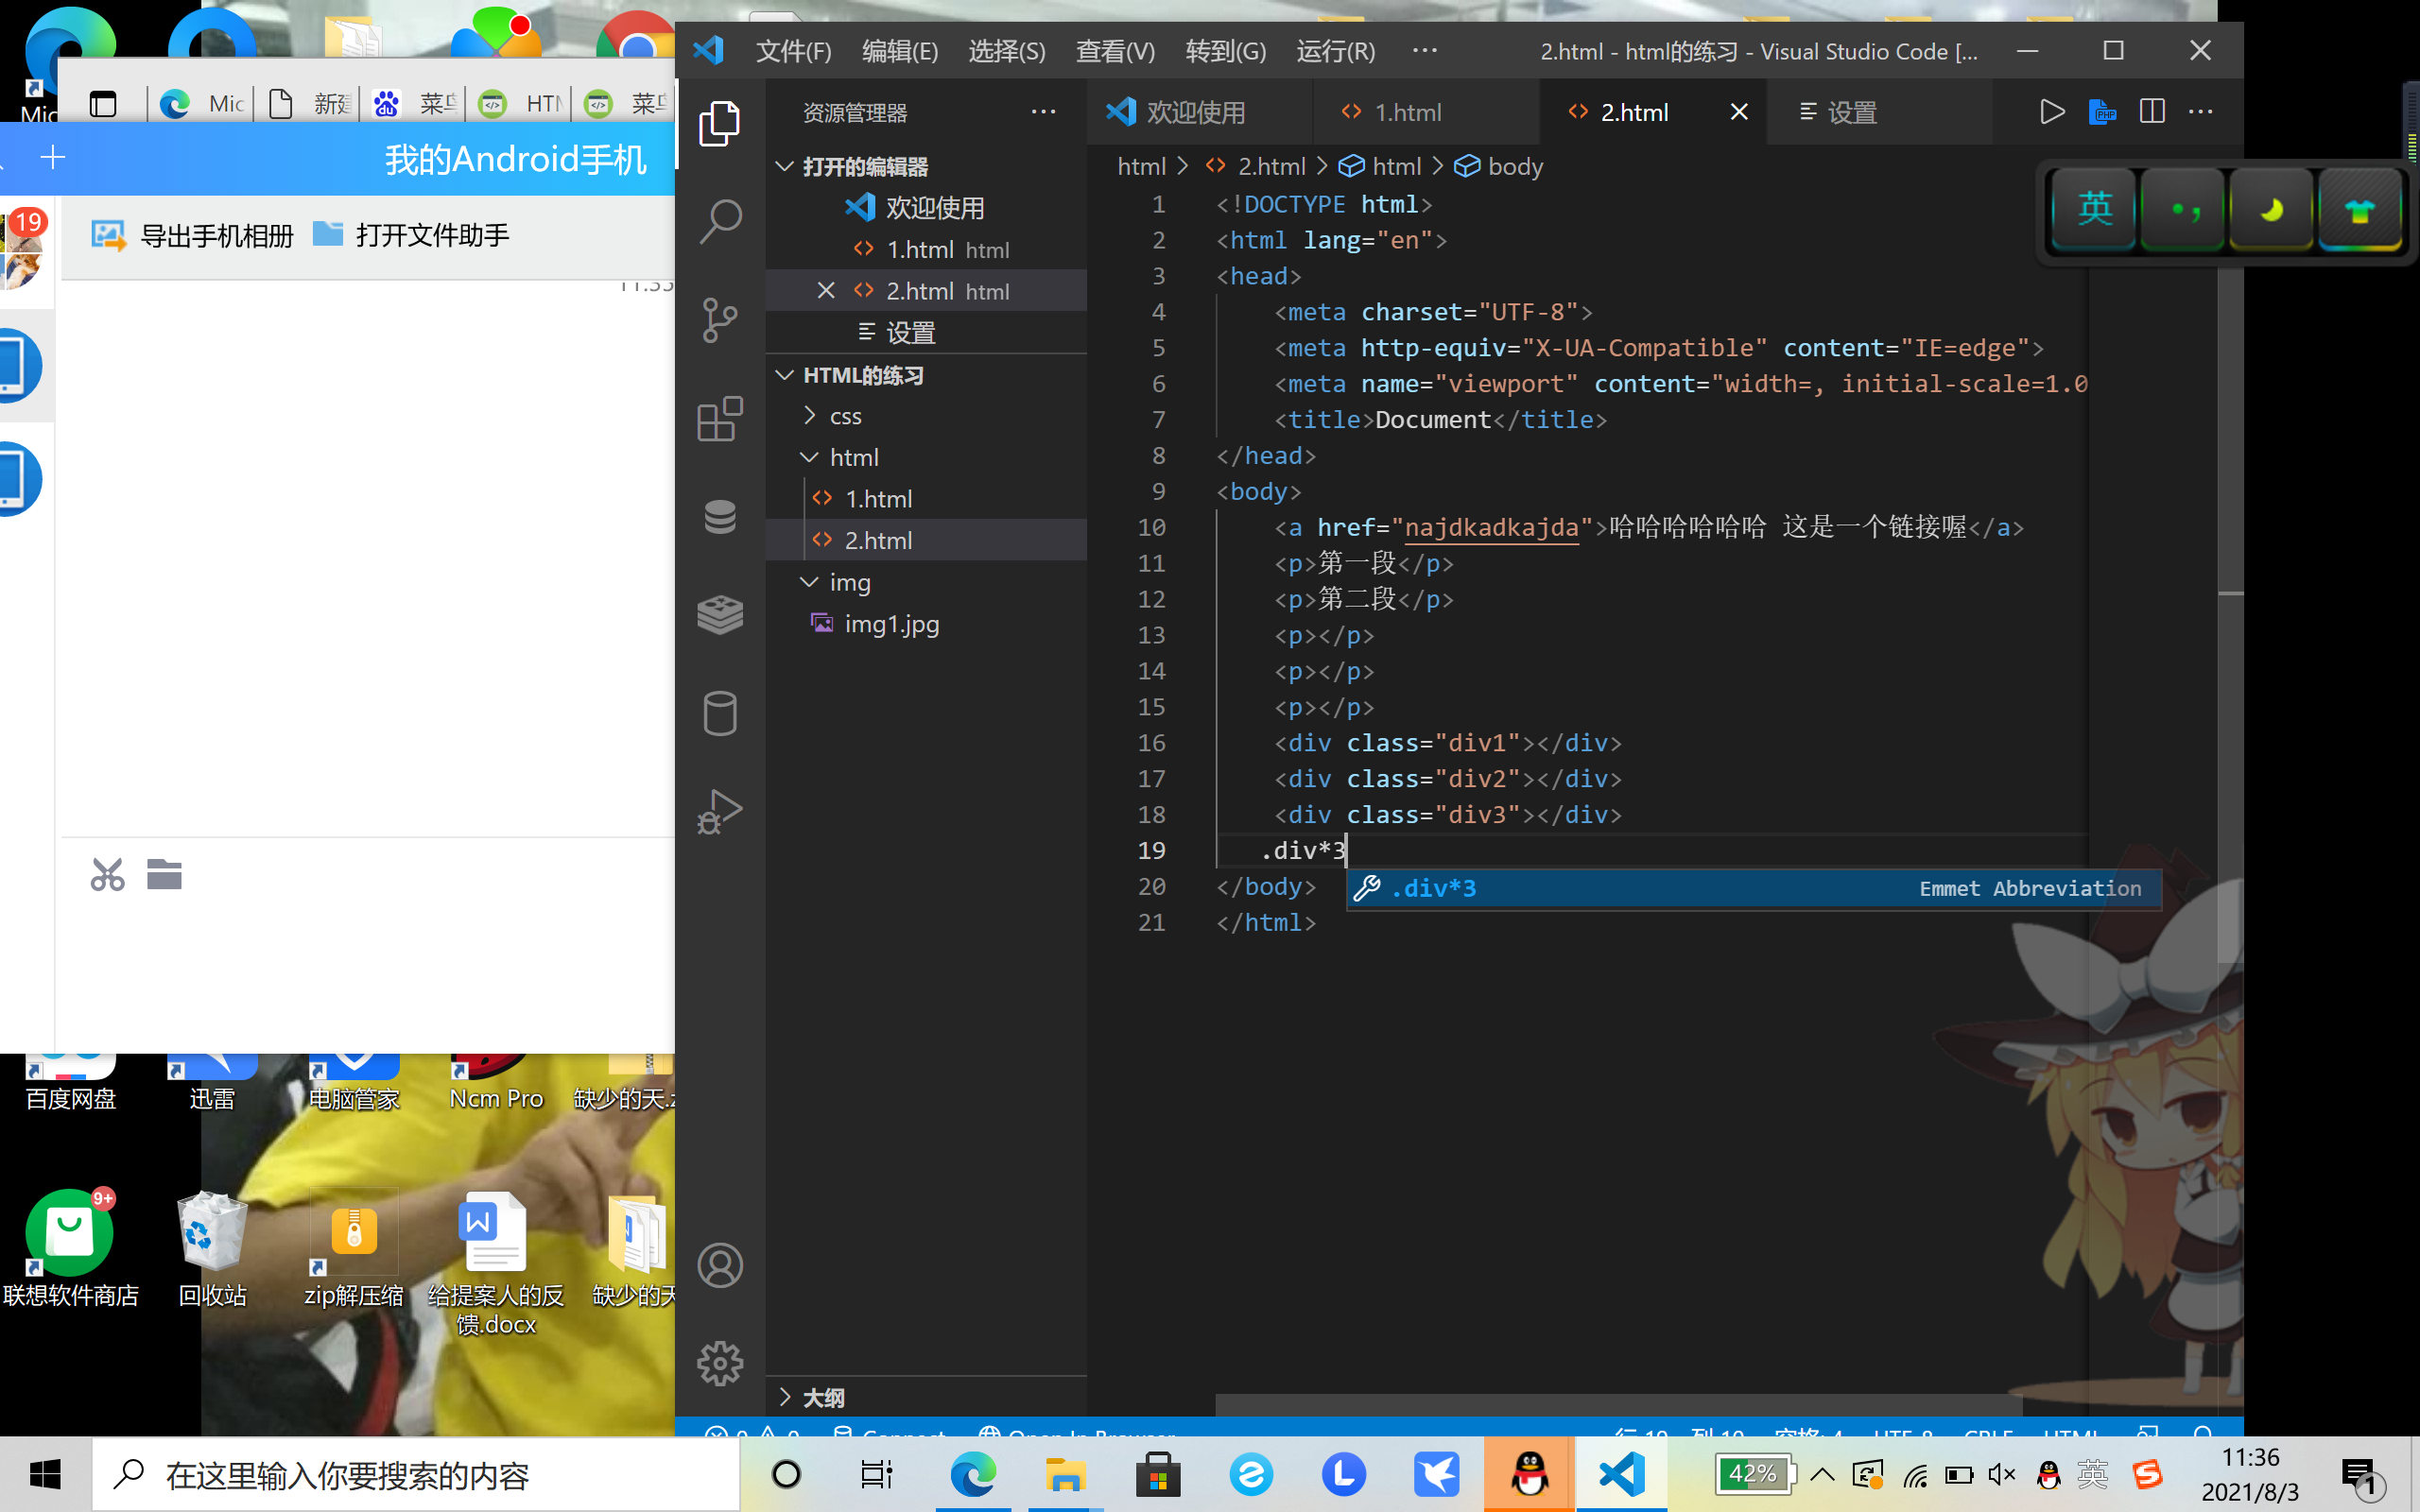This screenshot has height=1512, width=2420.
Task: Open 1.html under html folder in explorer
Action: tap(878, 499)
